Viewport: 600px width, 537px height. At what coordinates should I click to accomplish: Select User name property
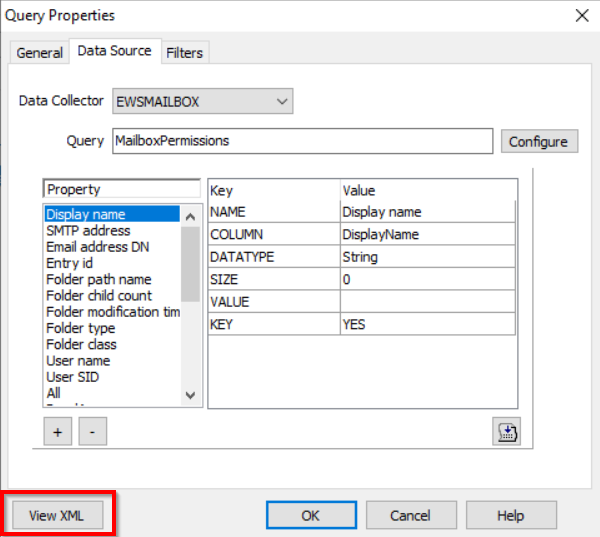(112, 361)
